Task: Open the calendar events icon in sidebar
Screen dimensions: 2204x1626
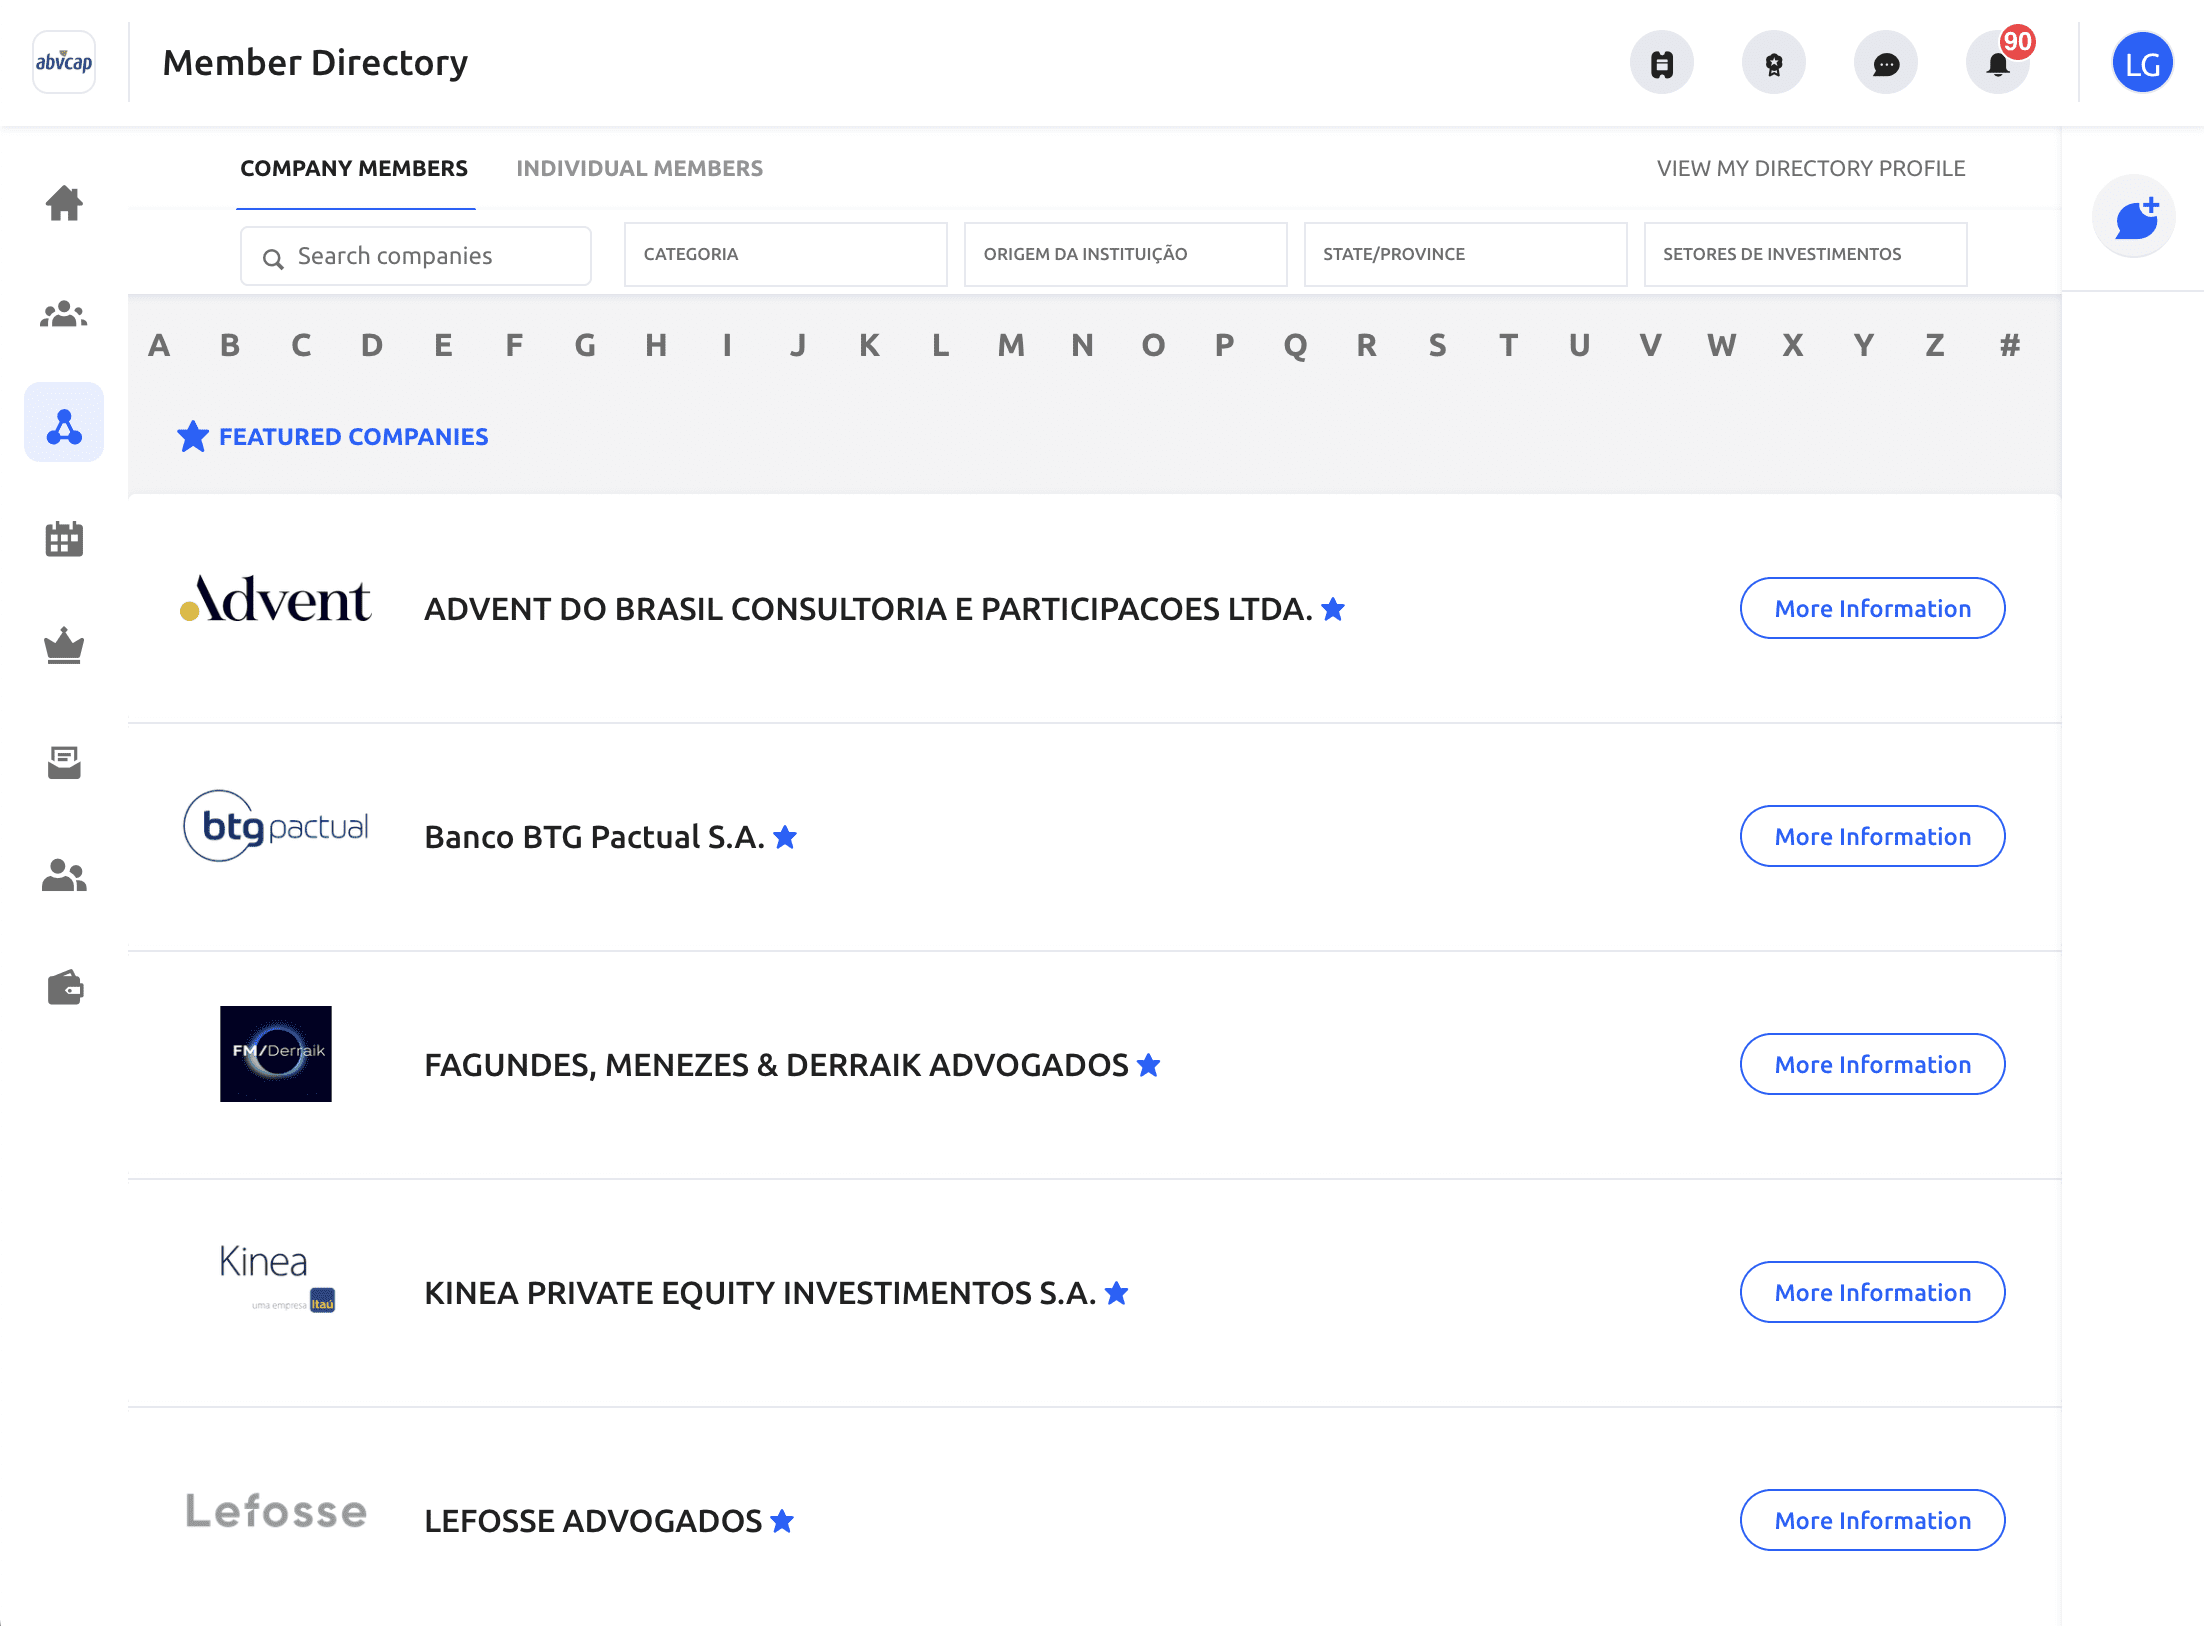Action: pyautogui.click(x=64, y=539)
